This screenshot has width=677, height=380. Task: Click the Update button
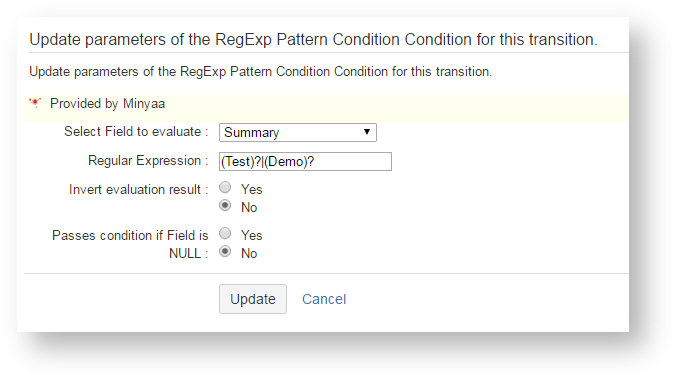253,299
